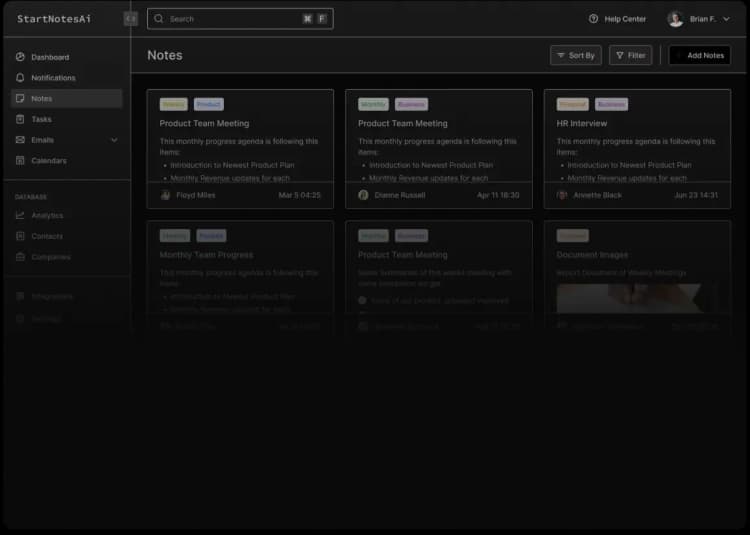Click Annette Black avatar icon
Screen dimensions: 750x535
[562, 195]
